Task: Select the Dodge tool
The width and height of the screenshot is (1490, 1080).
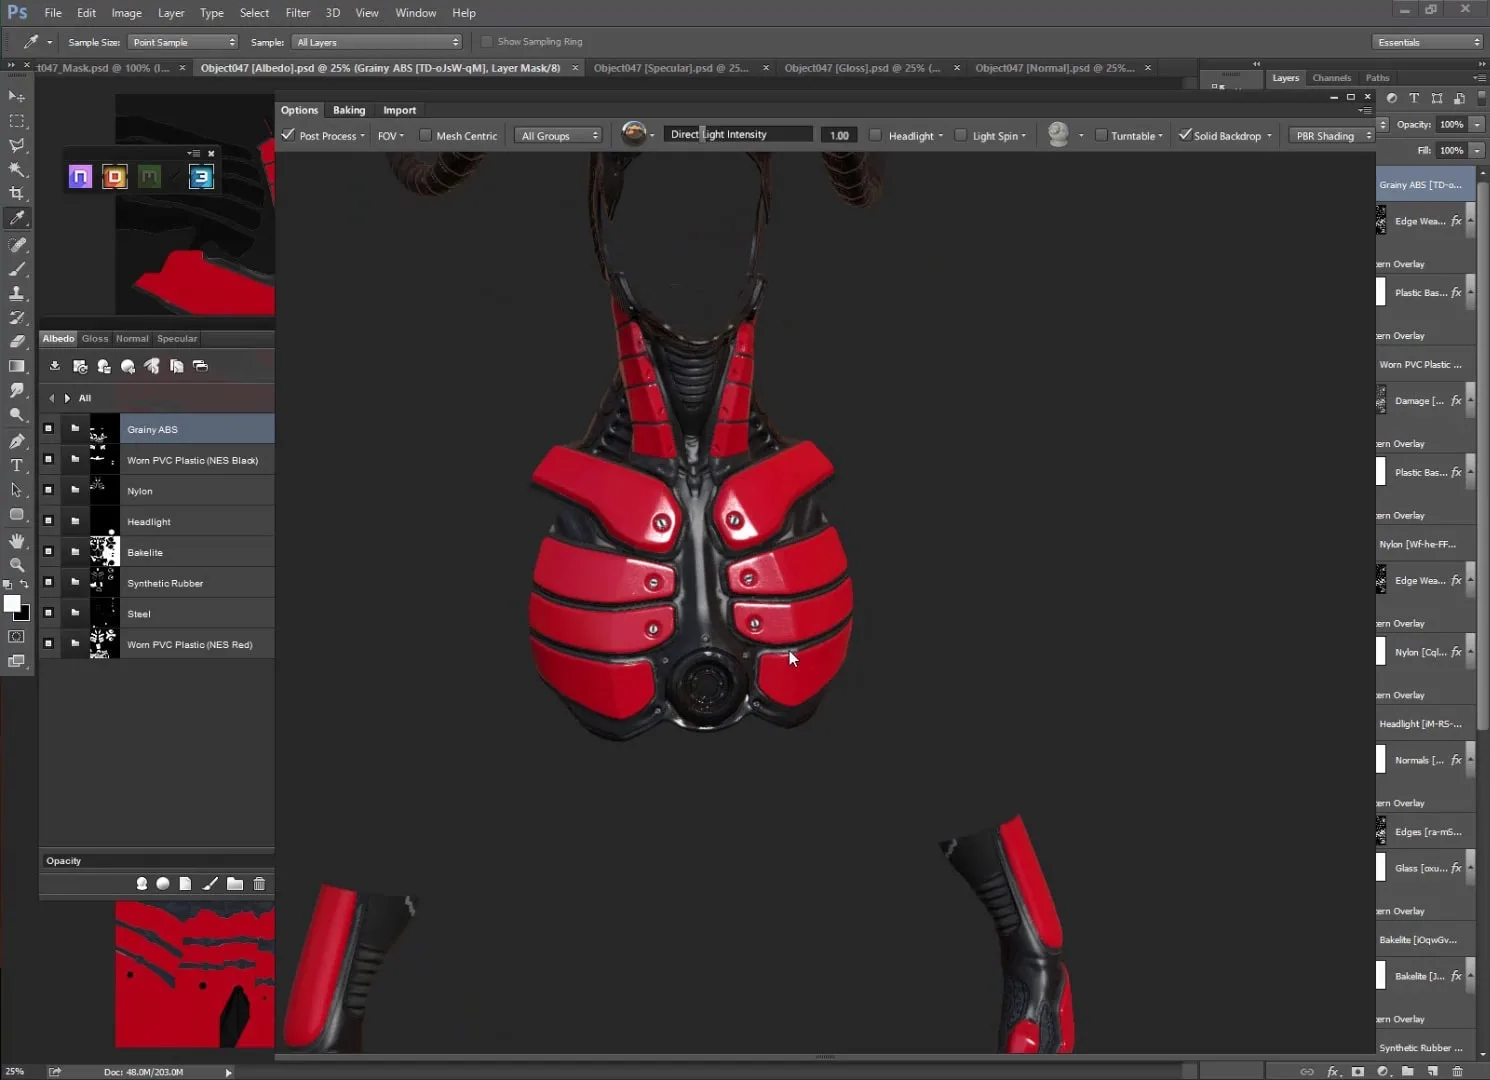Action: click(x=17, y=414)
